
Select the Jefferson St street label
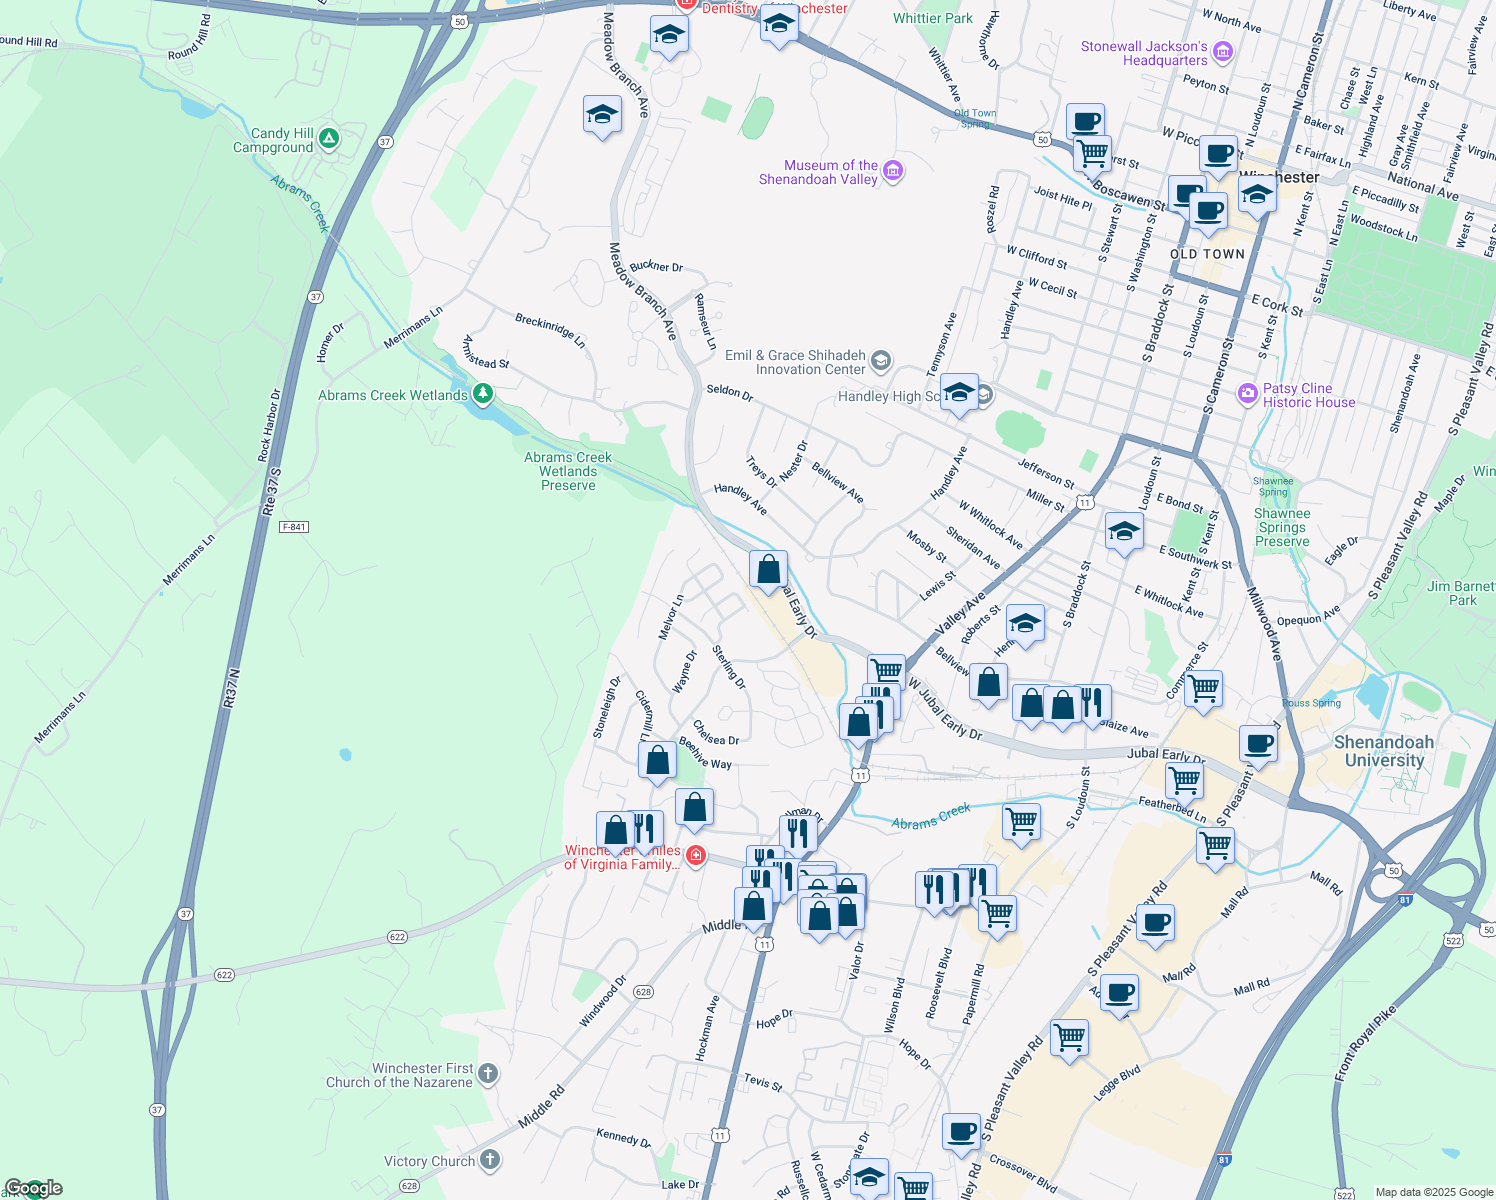click(x=1046, y=474)
